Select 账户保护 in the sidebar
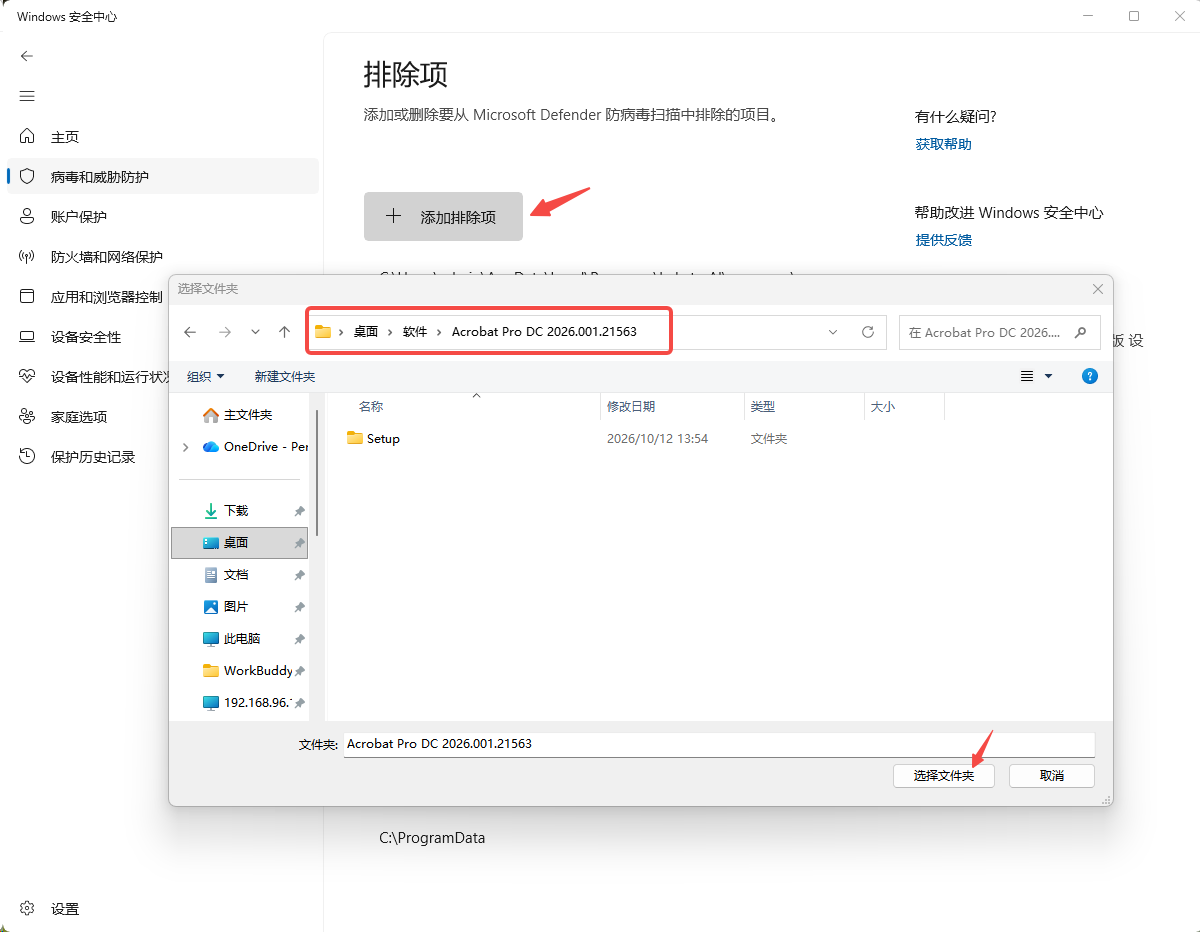 (163, 217)
